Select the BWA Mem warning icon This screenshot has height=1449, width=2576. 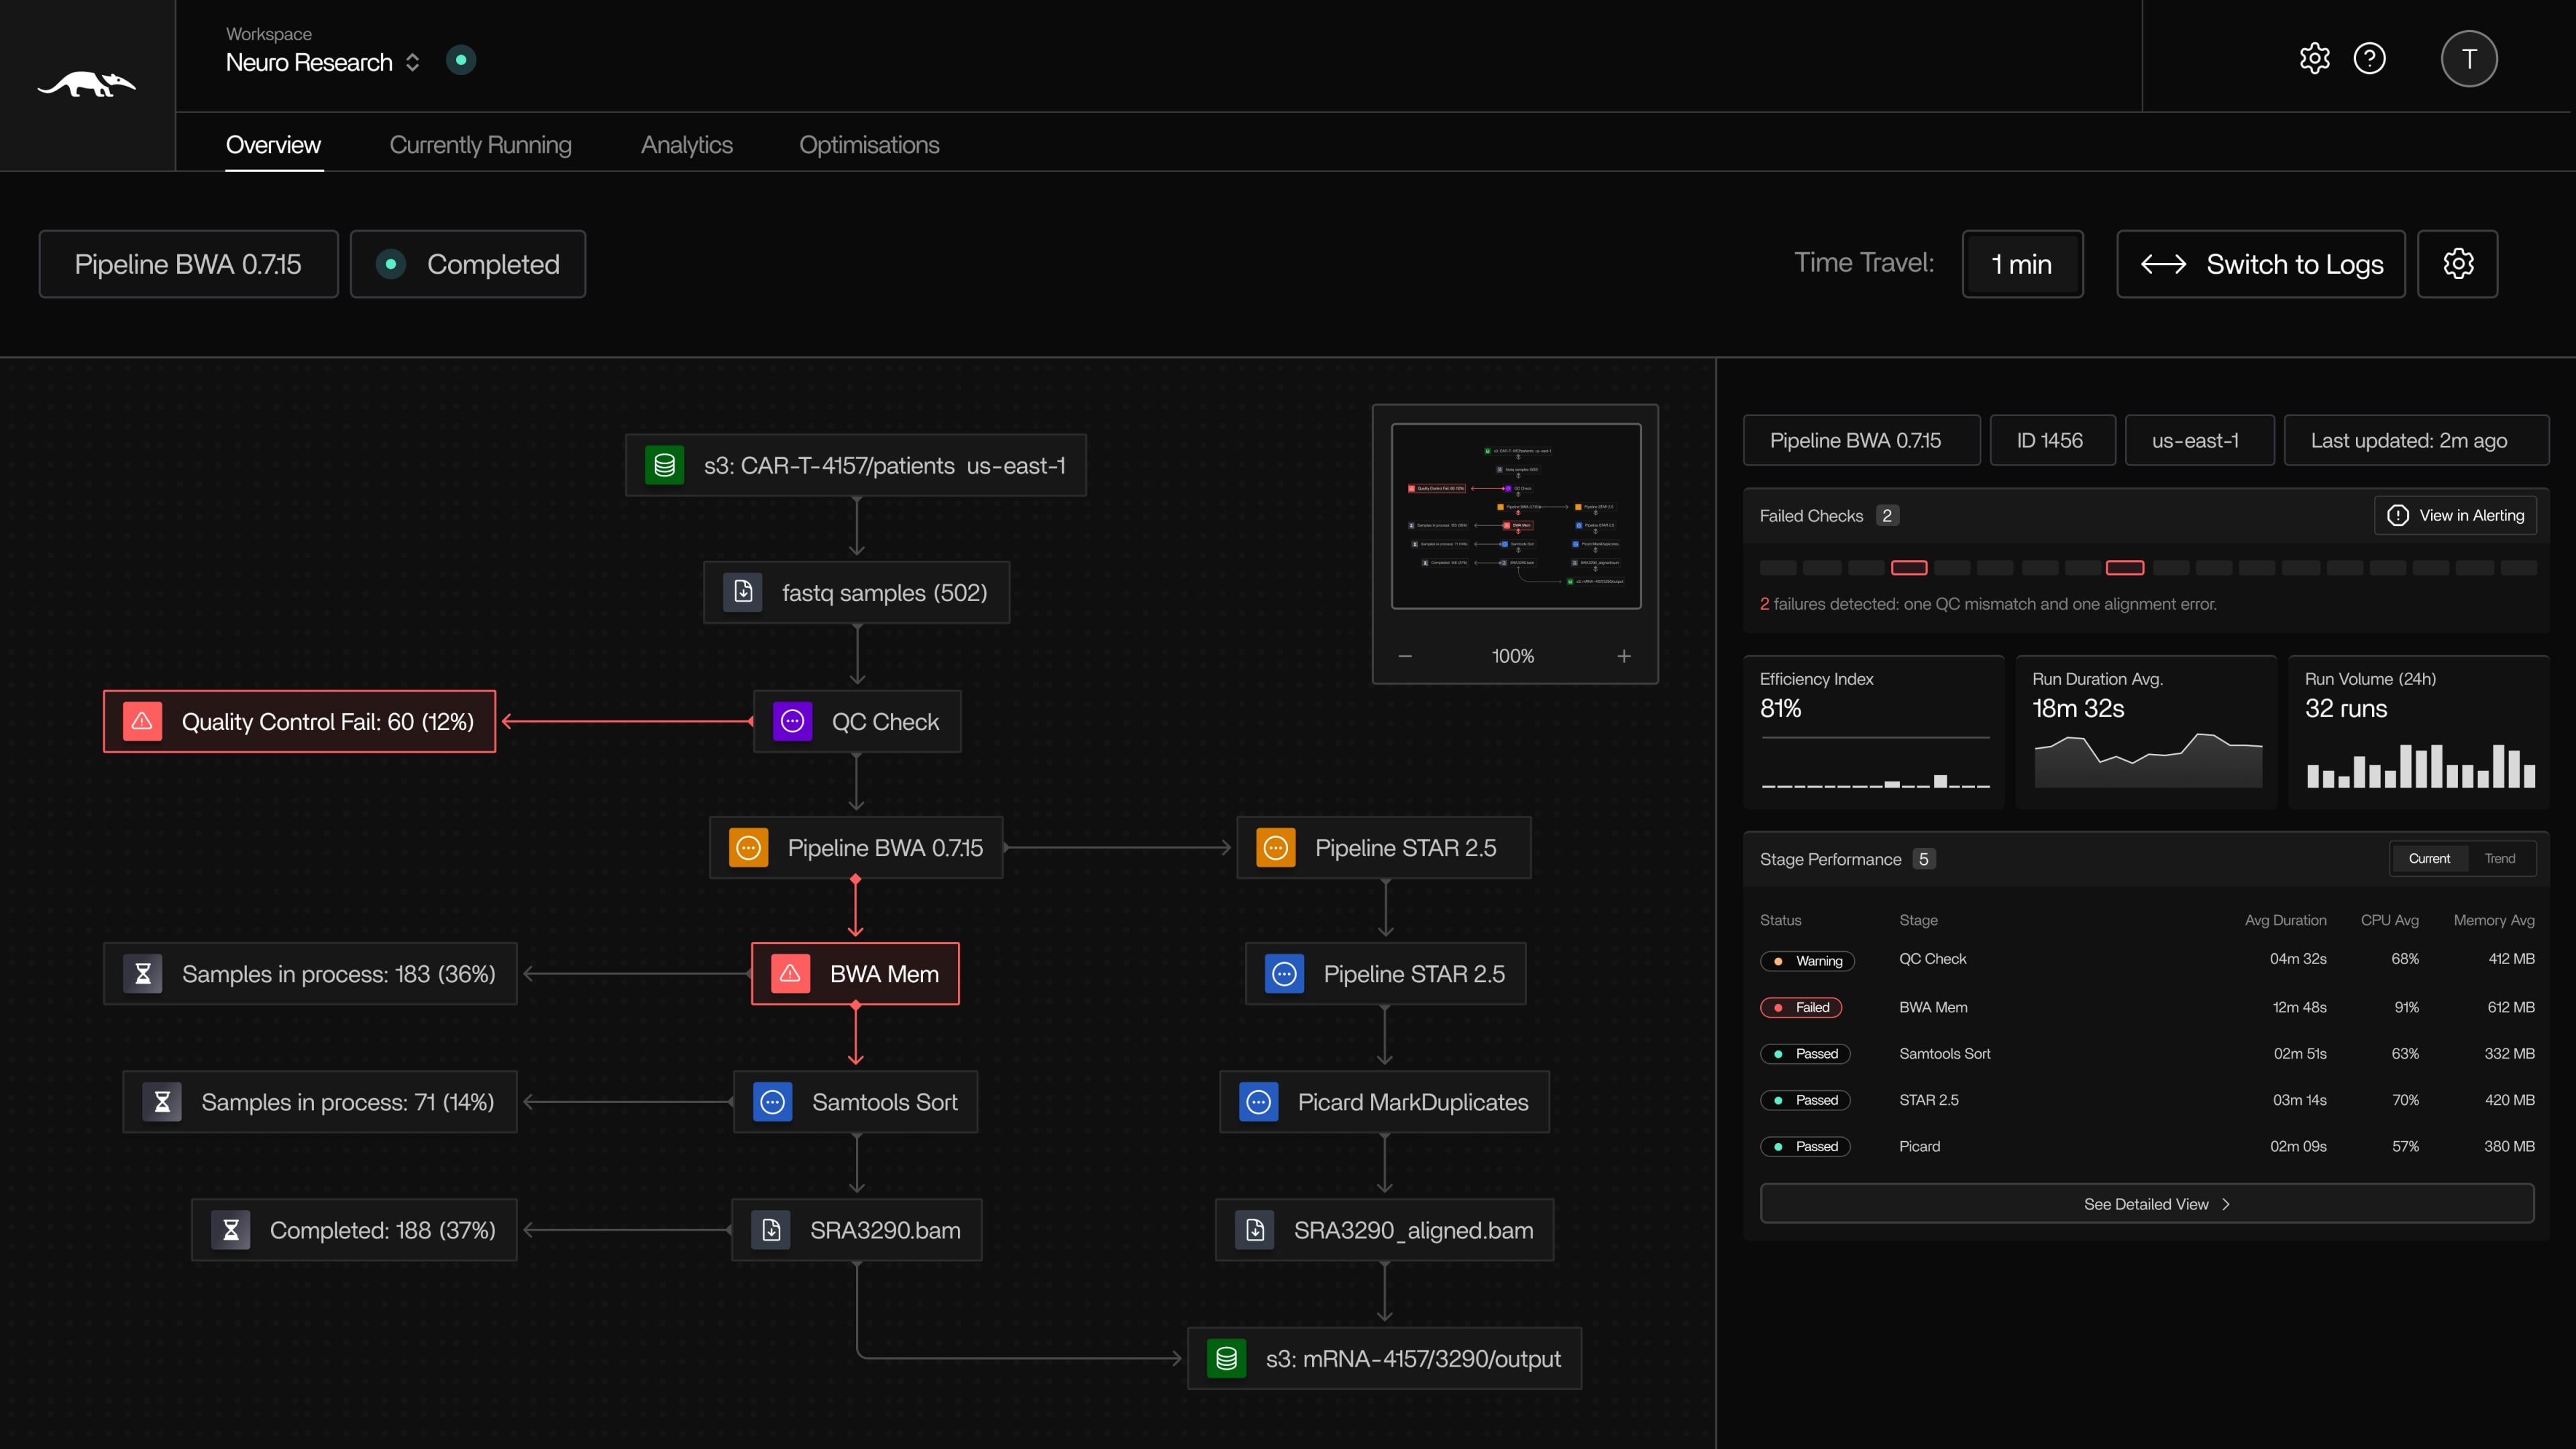[x=791, y=972]
